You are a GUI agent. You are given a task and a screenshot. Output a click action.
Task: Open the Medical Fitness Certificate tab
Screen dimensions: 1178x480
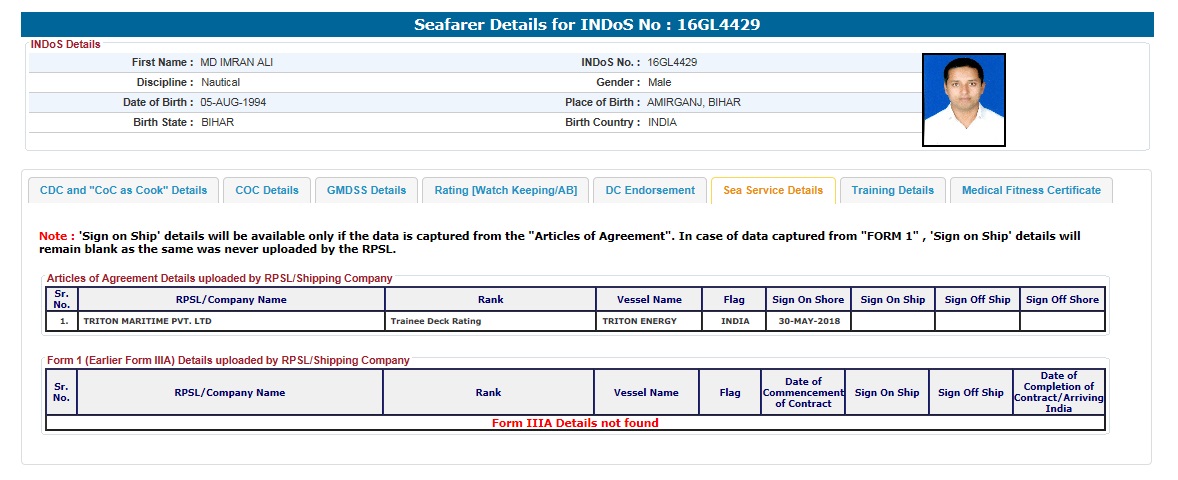[x=1031, y=190]
